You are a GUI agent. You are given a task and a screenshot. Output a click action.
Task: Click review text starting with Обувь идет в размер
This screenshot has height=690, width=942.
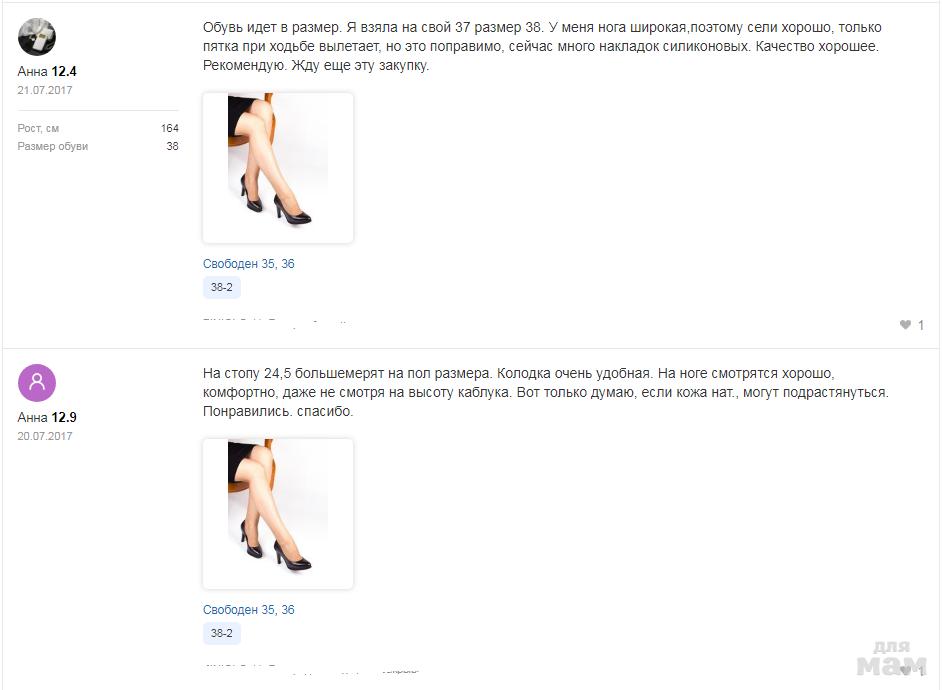click(542, 46)
